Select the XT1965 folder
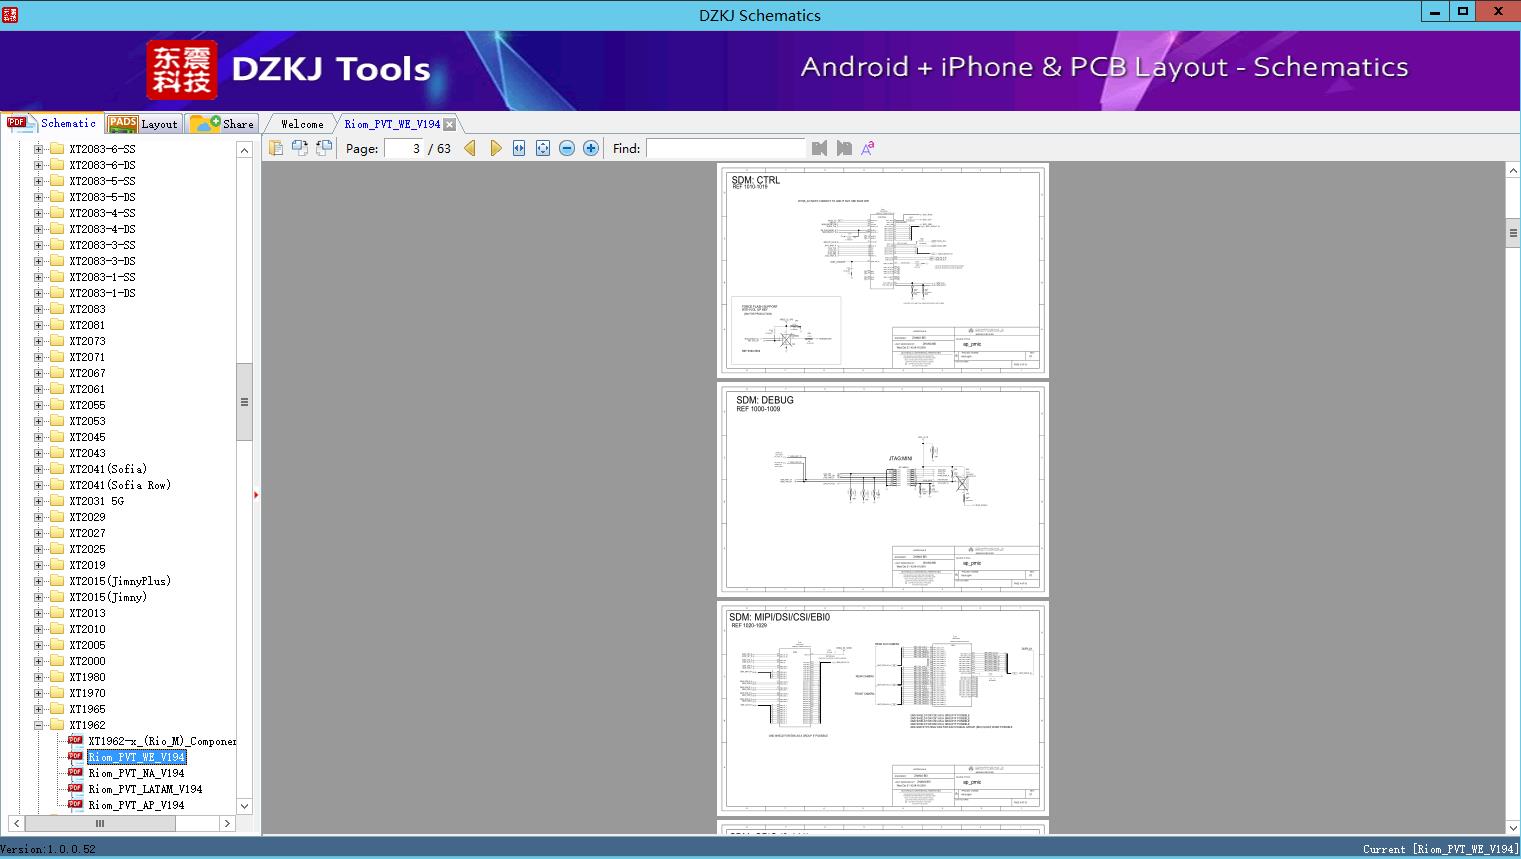Image resolution: width=1521 pixels, height=859 pixels. (x=87, y=709)
